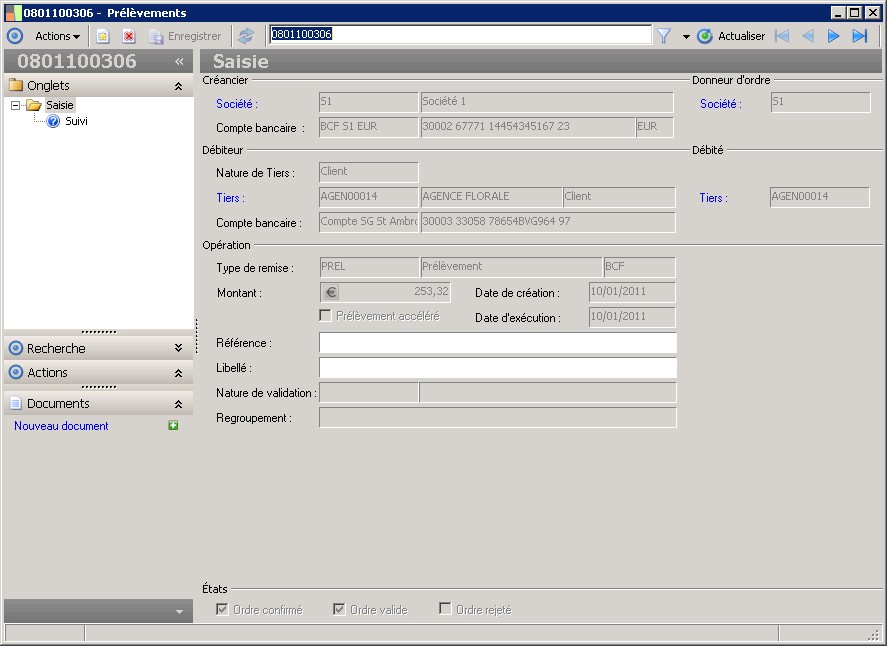This screenshot has height=646, width=887.
Task: Click the red delete icon in toolbar
Action: [x=129, y=36]
